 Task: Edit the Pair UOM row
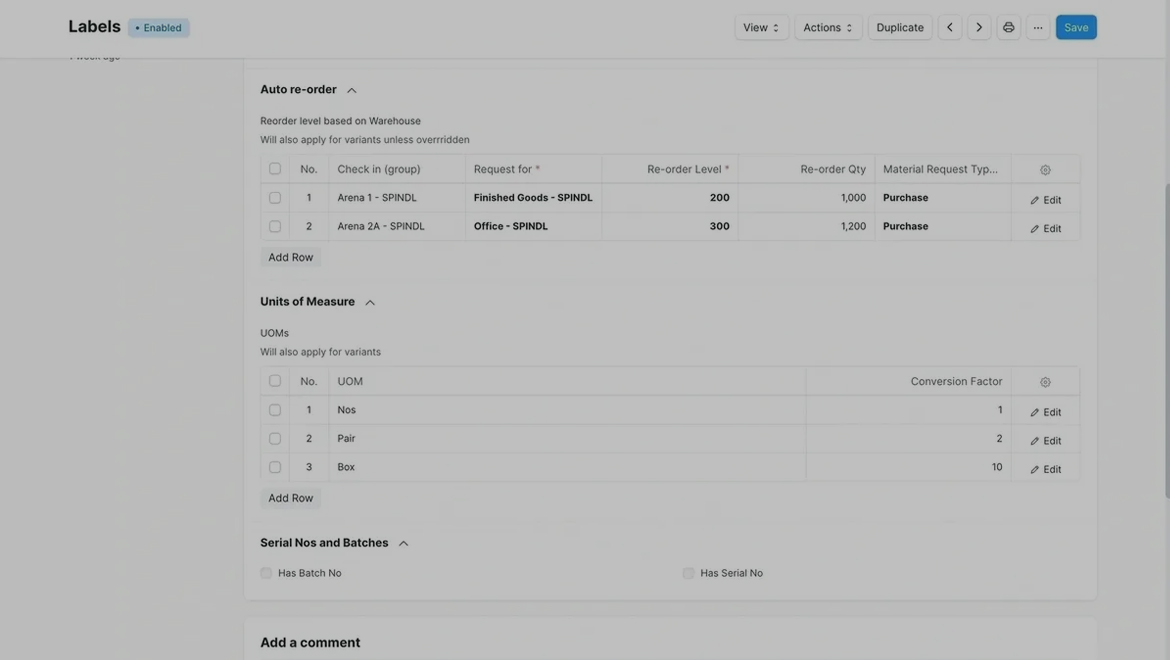click(1045, 441)
